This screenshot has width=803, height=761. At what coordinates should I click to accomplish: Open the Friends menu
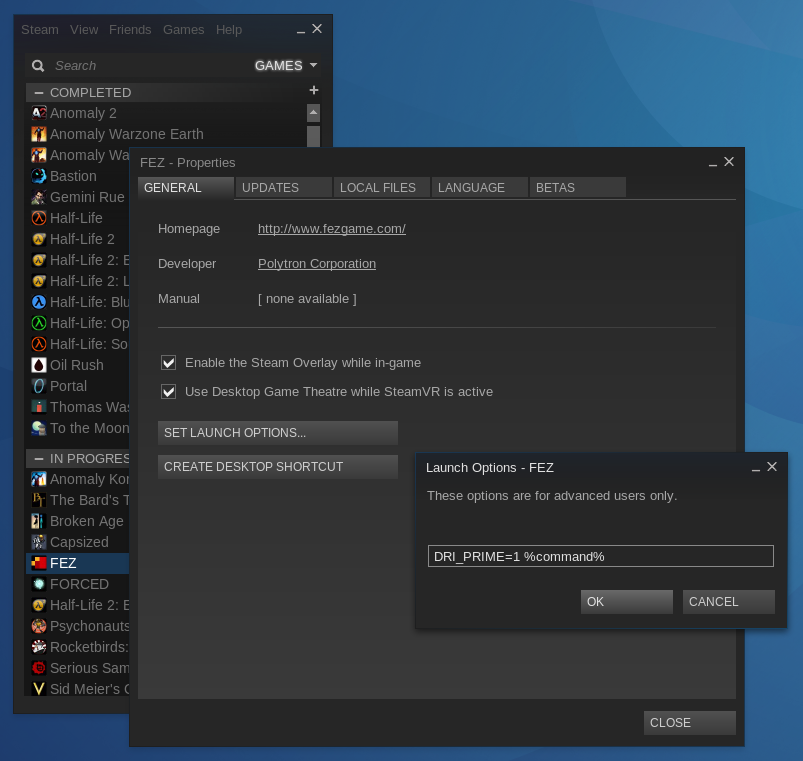pyautogui.click(x=130, y=29)
